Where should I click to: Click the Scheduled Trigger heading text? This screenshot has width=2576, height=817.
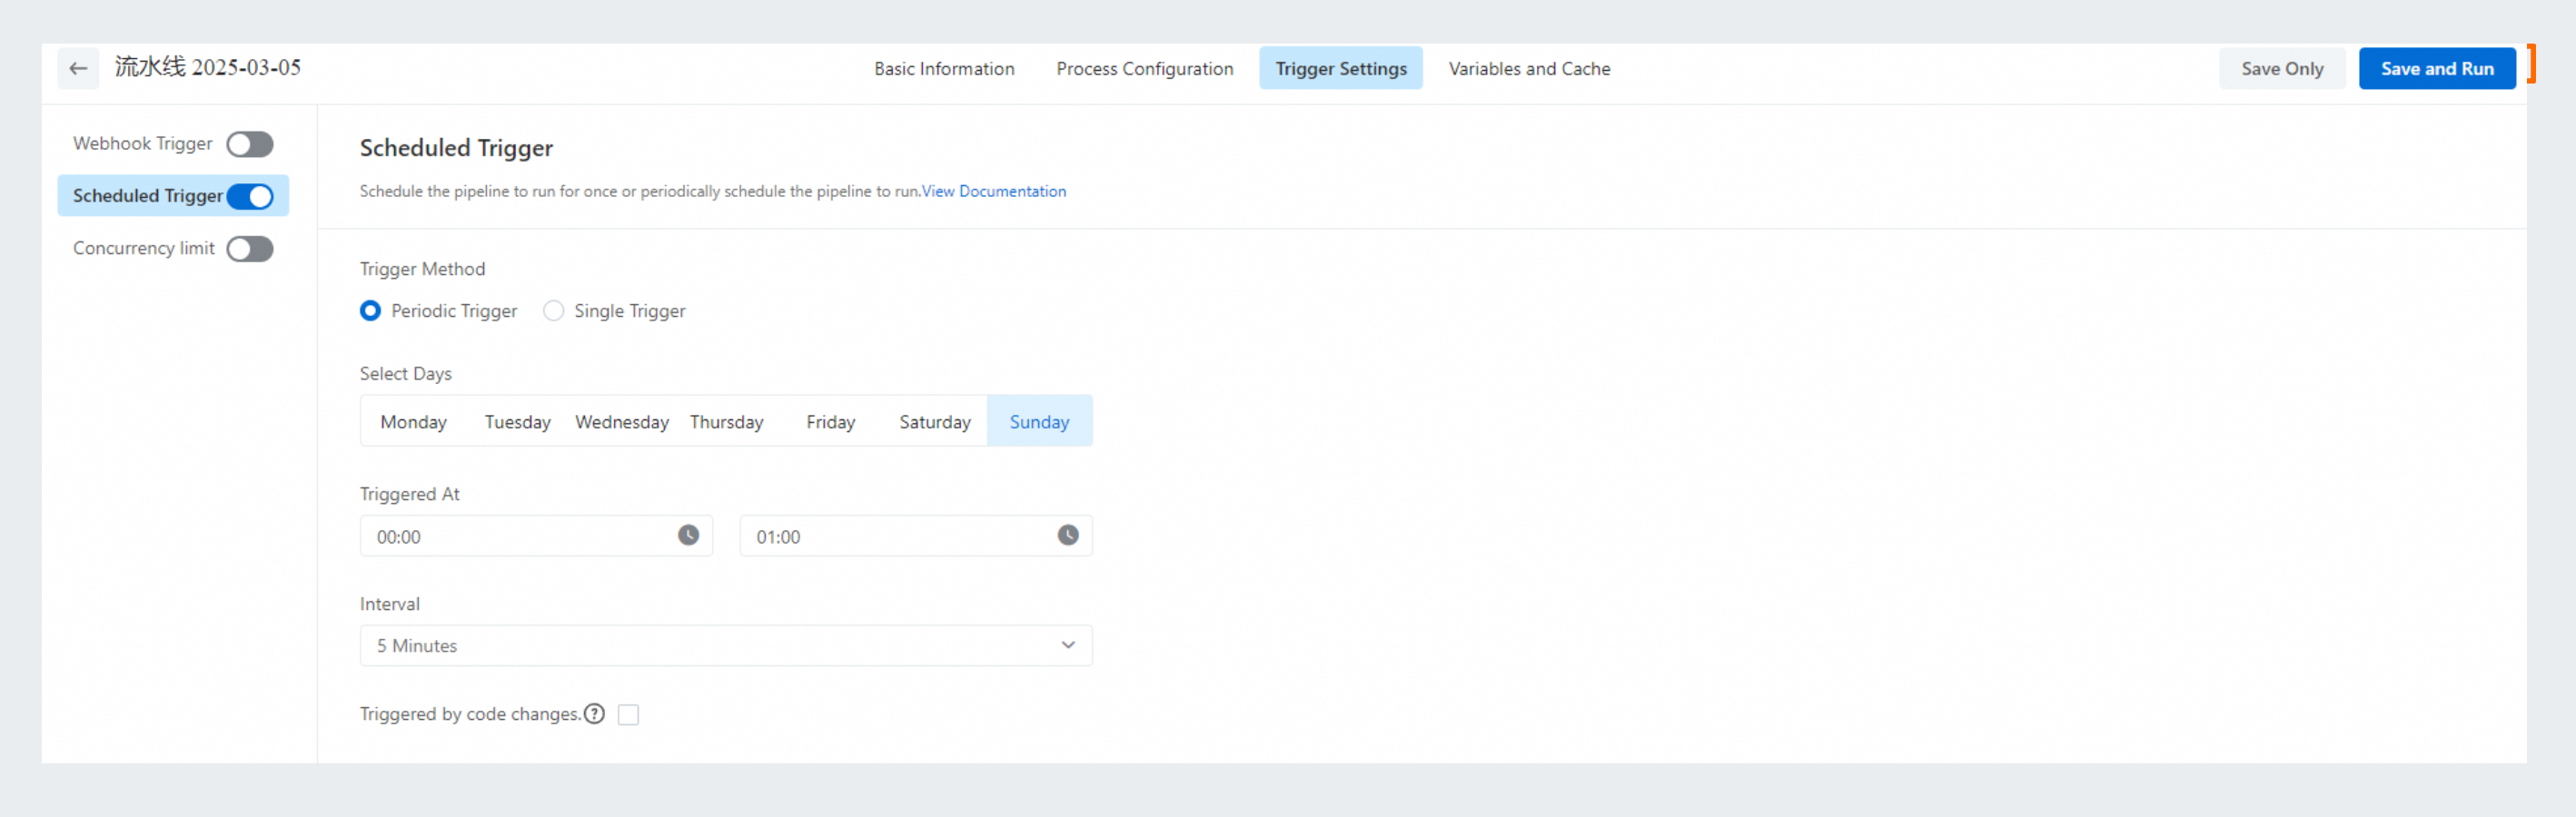point(456,148)
